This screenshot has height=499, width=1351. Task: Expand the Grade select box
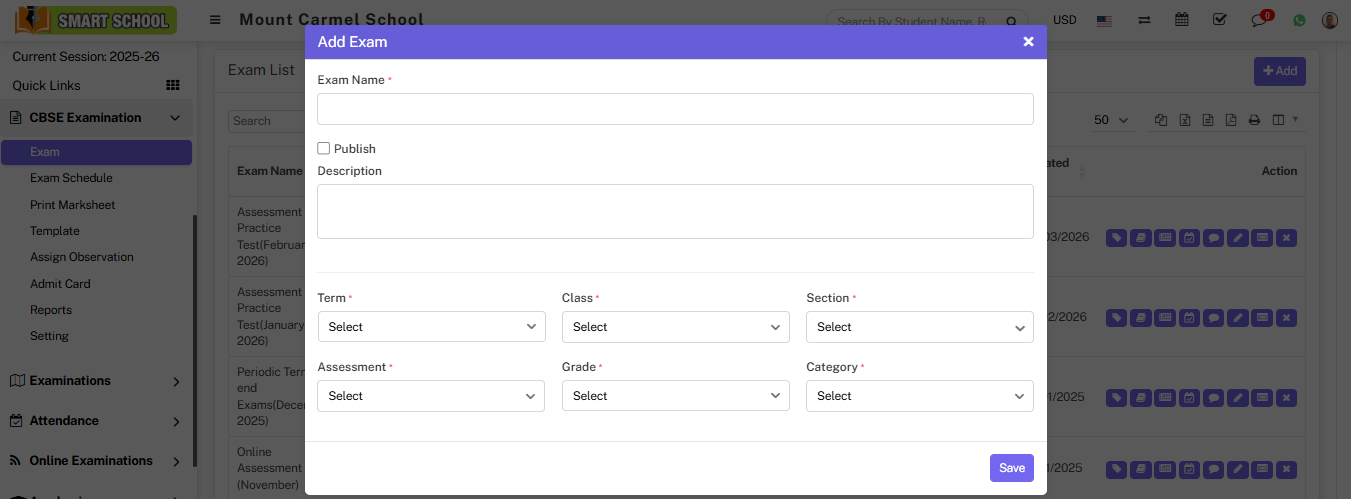tap(675, 396)
